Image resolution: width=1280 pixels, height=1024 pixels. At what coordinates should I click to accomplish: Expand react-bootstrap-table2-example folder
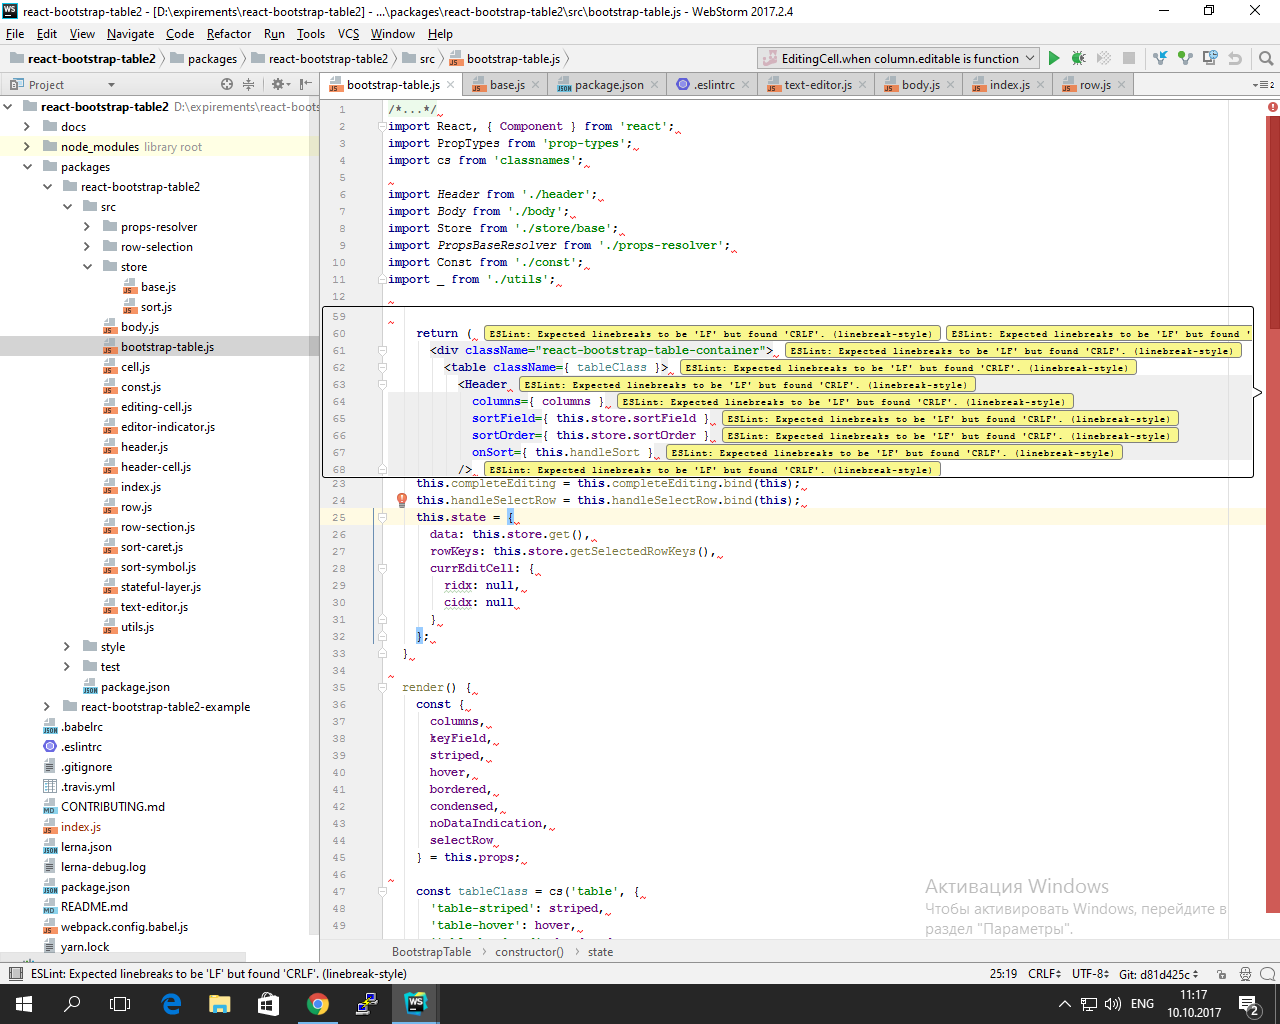(47, 707)
